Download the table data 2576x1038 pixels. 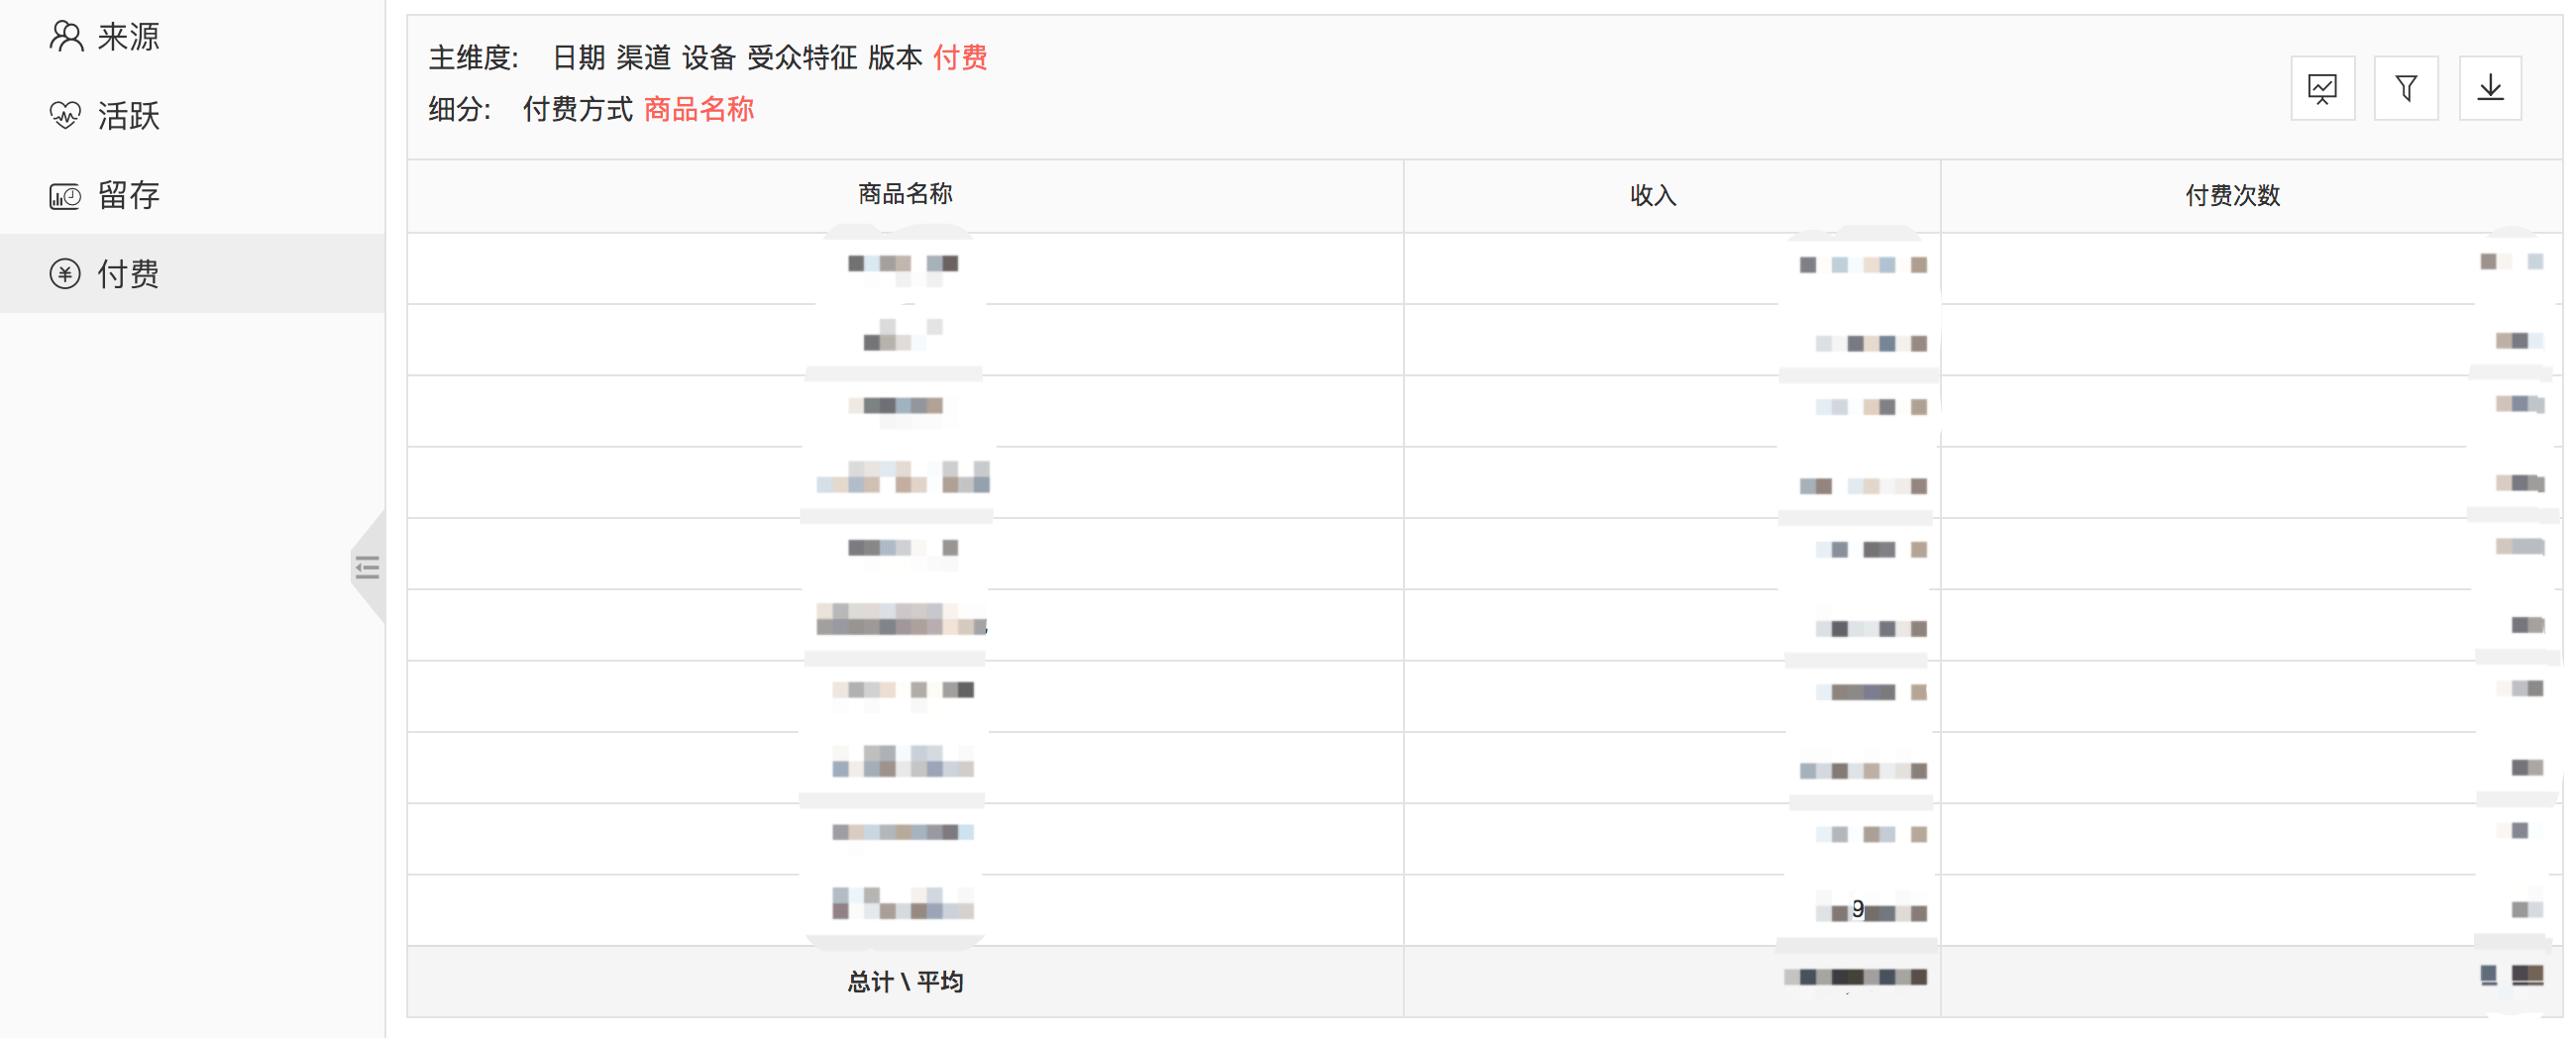pyautogui.click(x=2490, y=89)
